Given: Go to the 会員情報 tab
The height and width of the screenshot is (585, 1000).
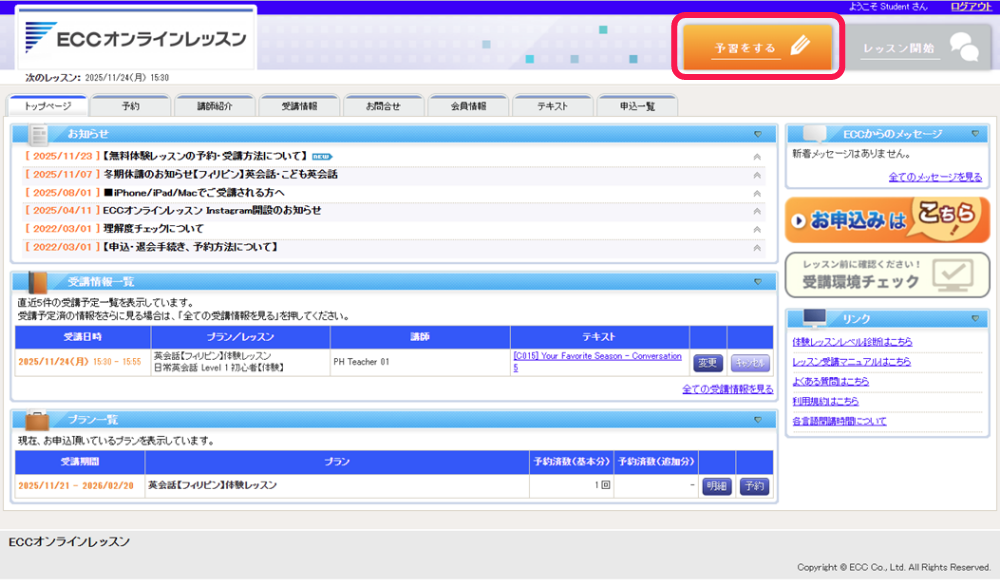Looking at the screenshot, I should point(468,105).
